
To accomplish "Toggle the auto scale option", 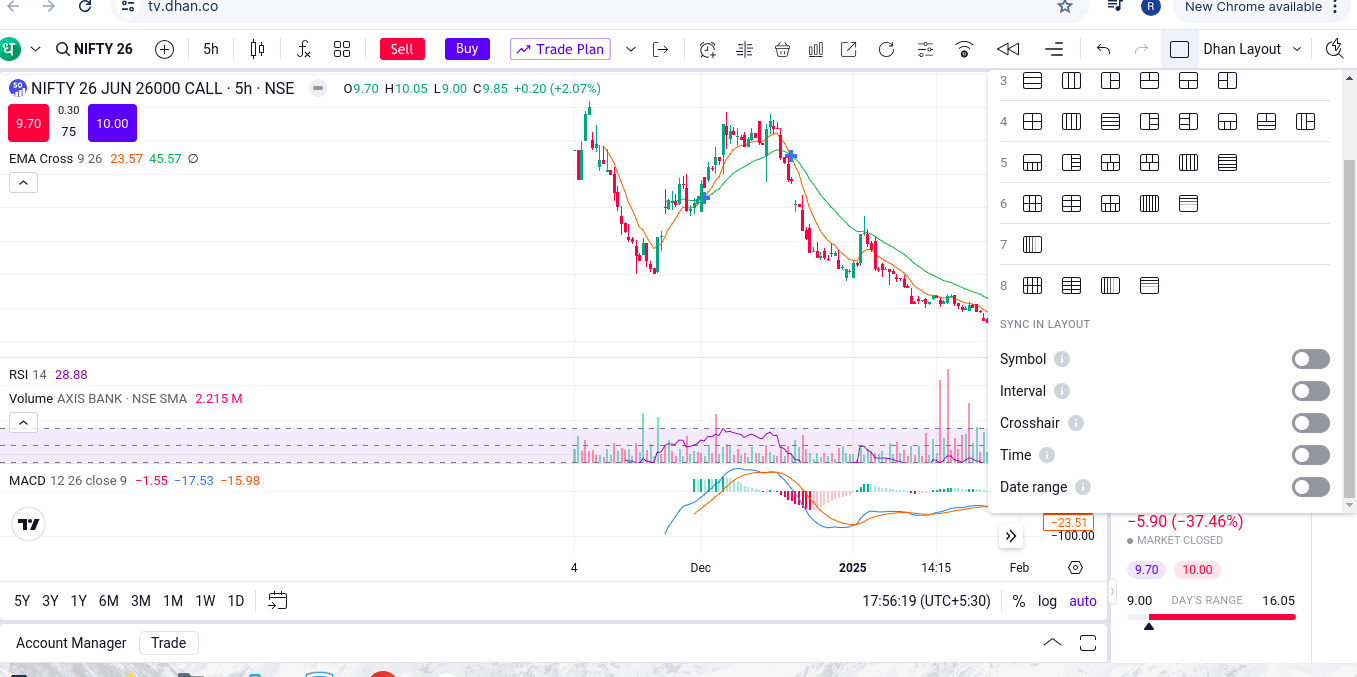I will pyautogui.click(x=1083, y=601).
